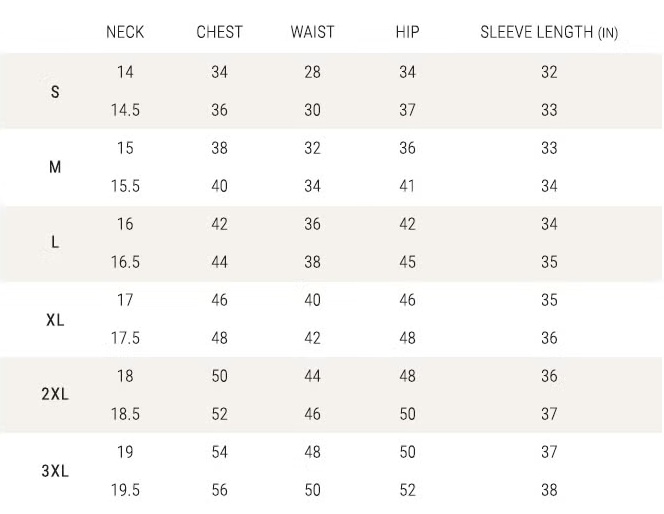Click the NECK column header
Image resolution: width=664 pixels, height=514 pixels.
point(125,32)
